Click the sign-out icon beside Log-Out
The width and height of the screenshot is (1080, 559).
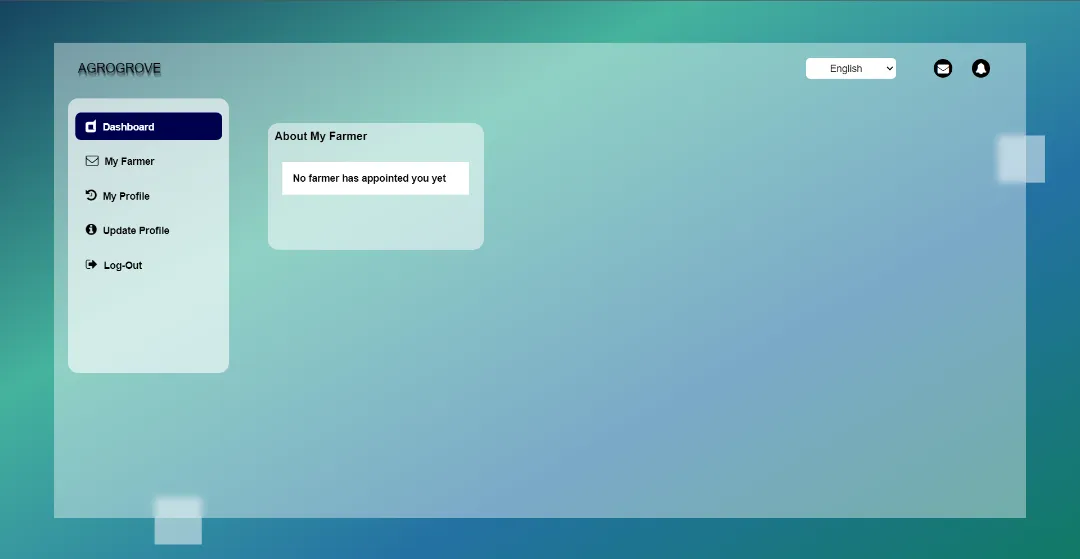point(91,265)
